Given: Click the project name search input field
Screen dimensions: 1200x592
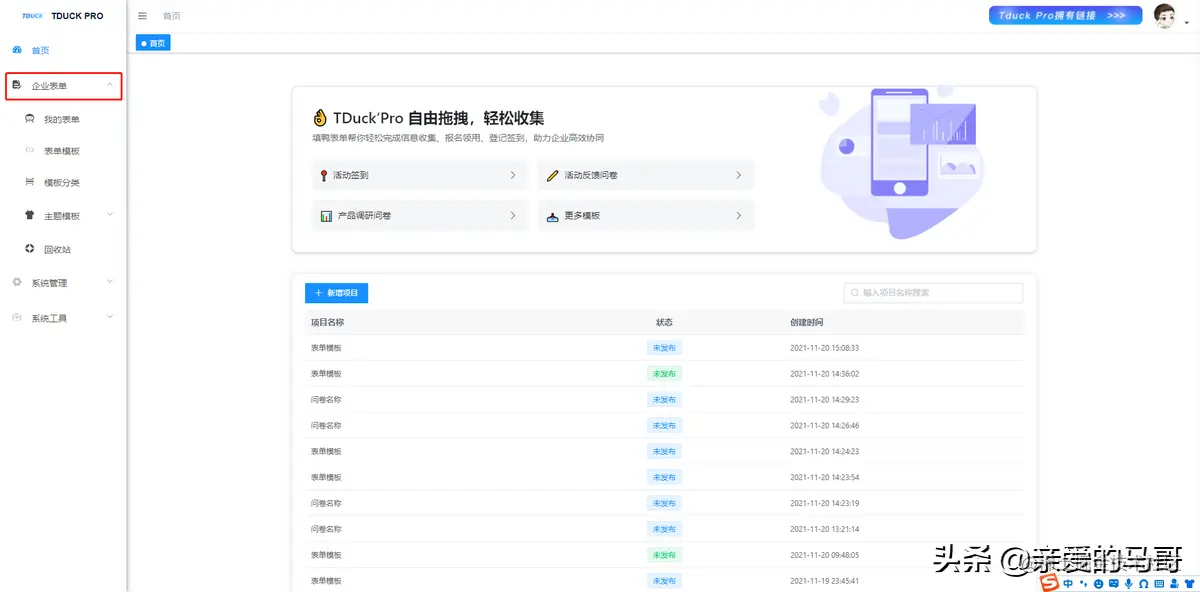Looking at the screenshot, I should [932, 292].
